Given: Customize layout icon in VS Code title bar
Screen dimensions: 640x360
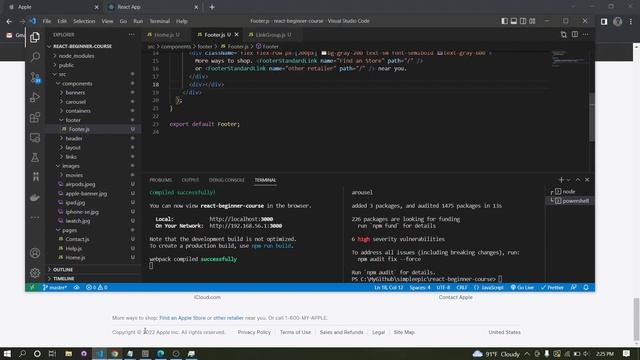Looking at the screenshot, I should (x=532, y=21).
